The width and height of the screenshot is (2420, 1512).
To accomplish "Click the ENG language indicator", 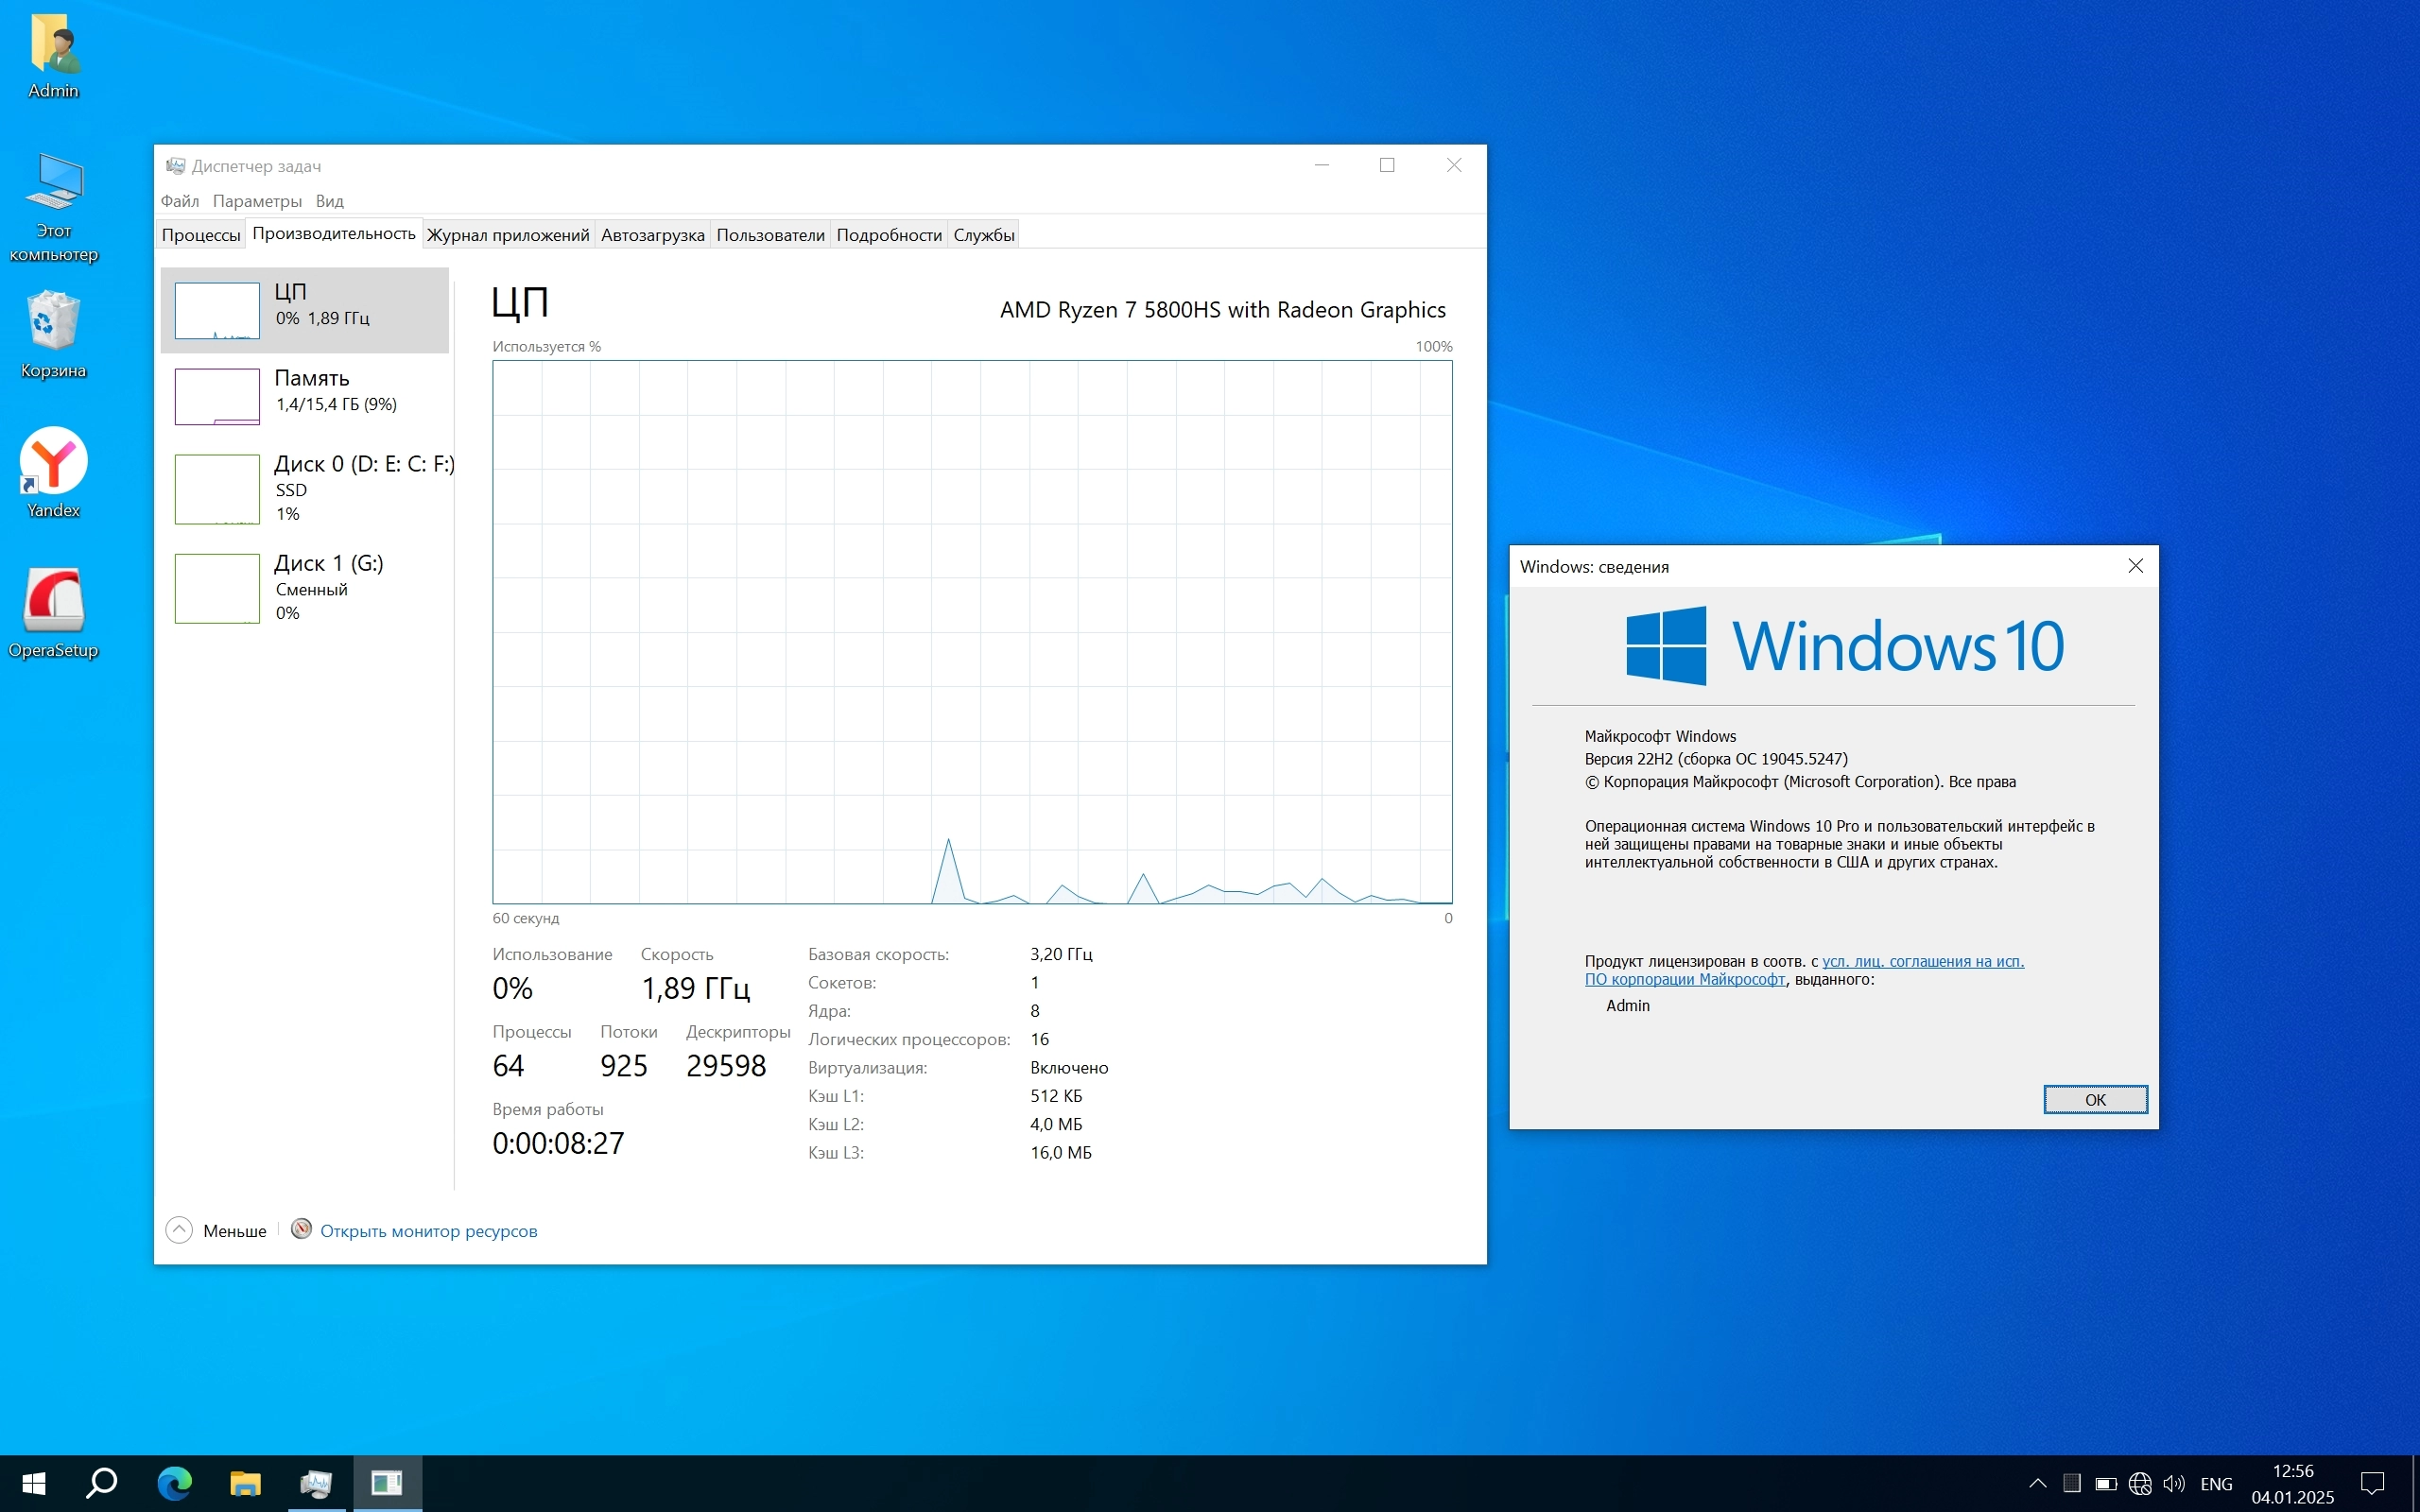I will pyautogui.click(x=2216, y=1484).
